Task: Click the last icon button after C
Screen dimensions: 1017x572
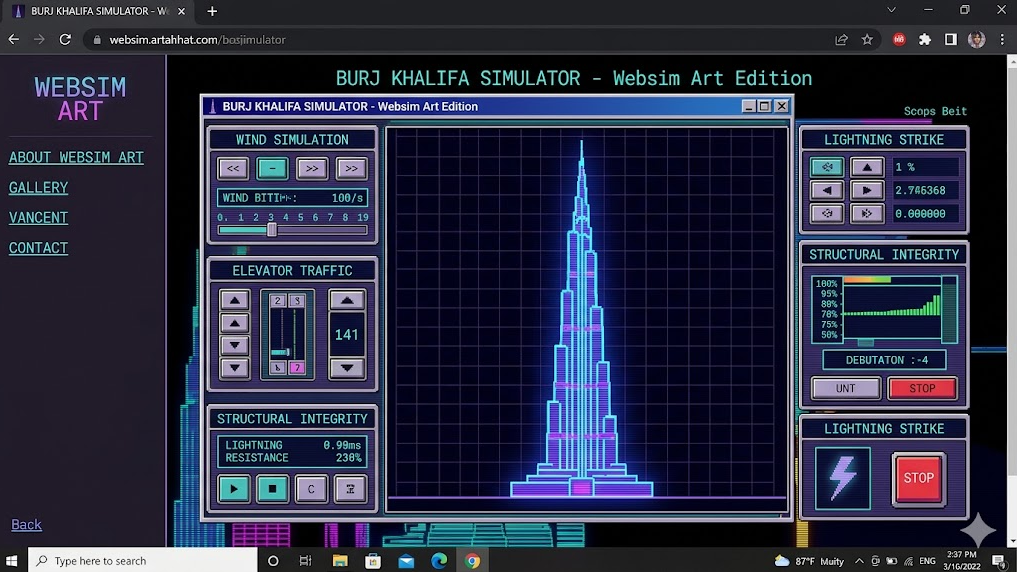Action: click(350, 489)
